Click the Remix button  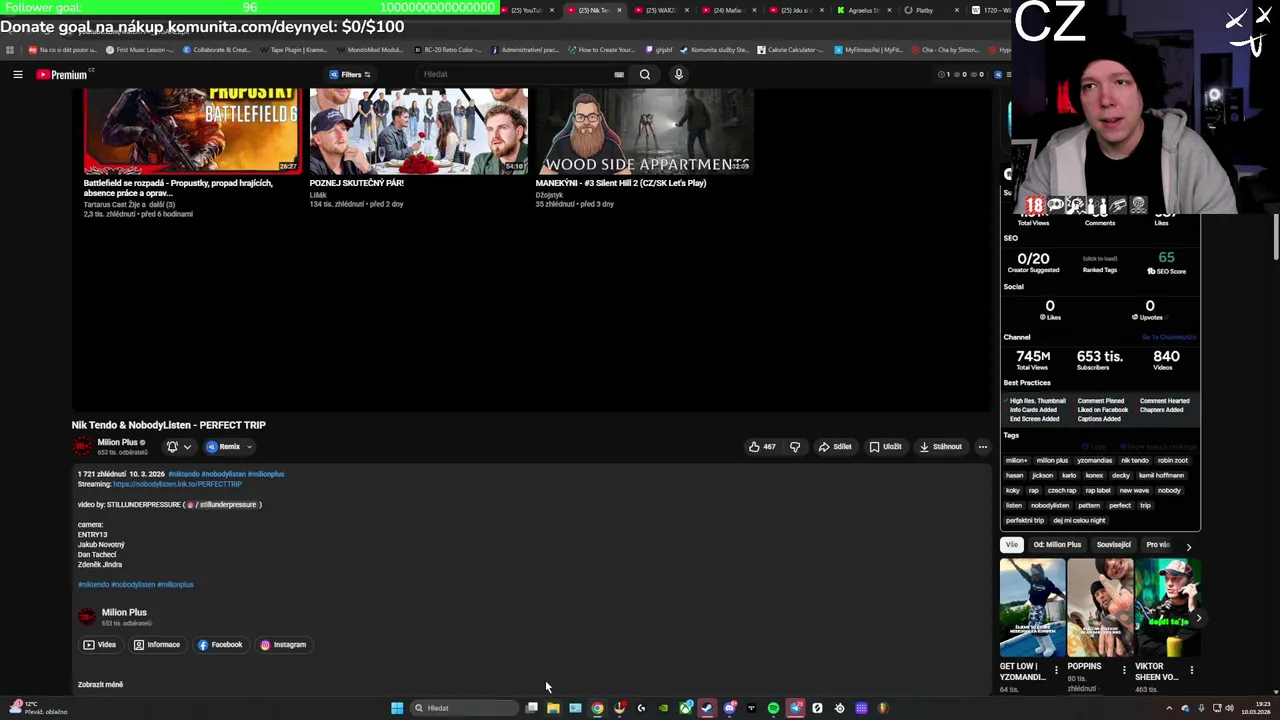(223, 447)
